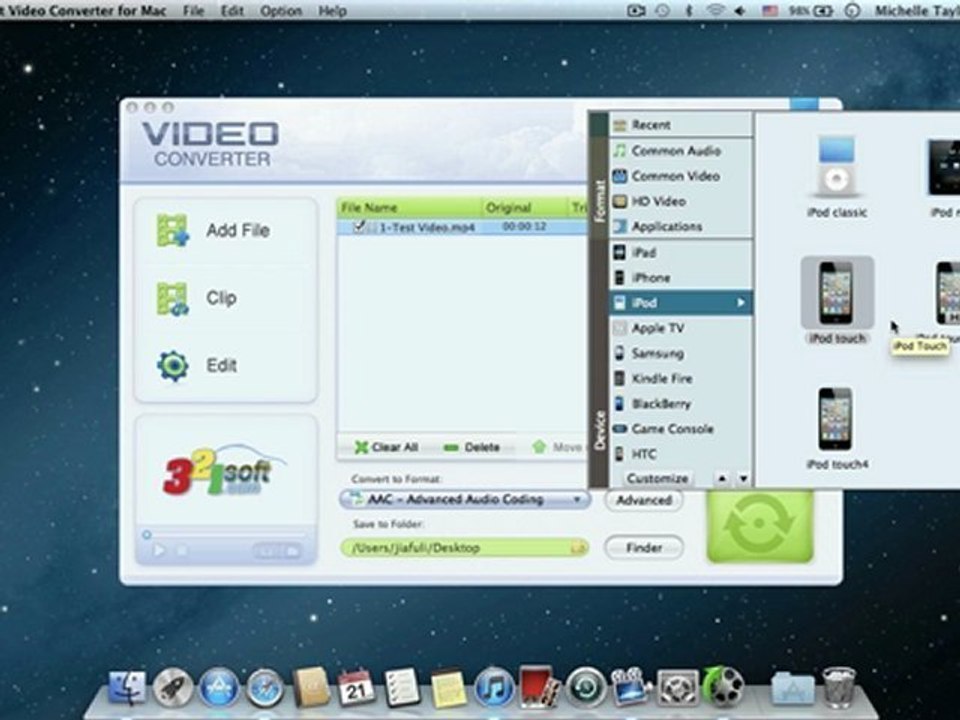
Task: Select the iPod classic device preset
Action: coord(836,176)
